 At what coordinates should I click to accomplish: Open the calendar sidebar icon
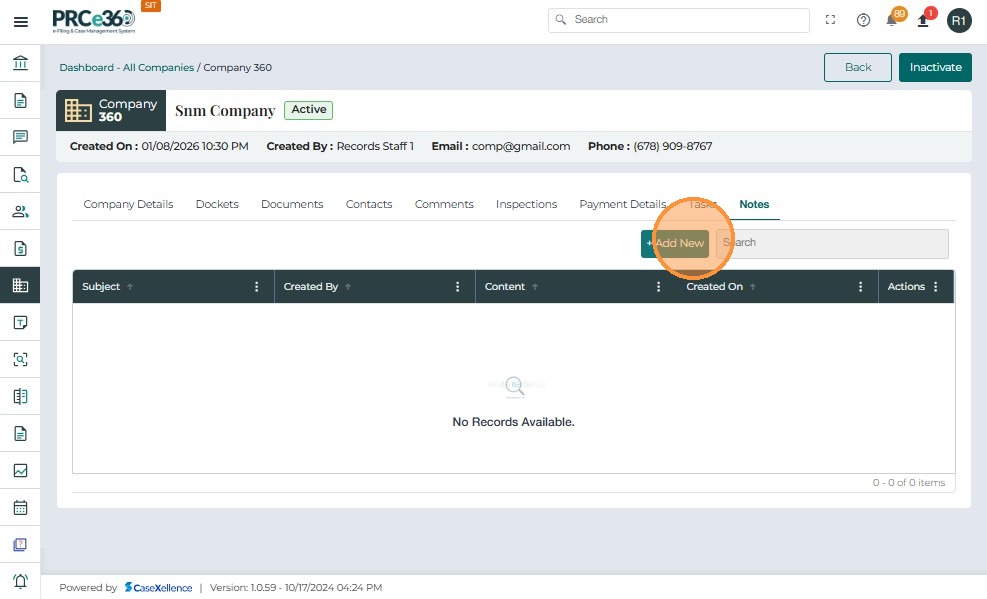point(20,507)
